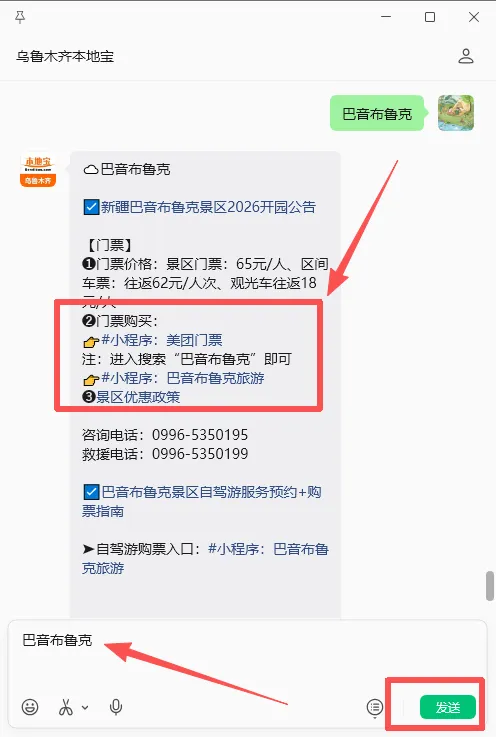Open the emoji picker

(x=30, y=706)
